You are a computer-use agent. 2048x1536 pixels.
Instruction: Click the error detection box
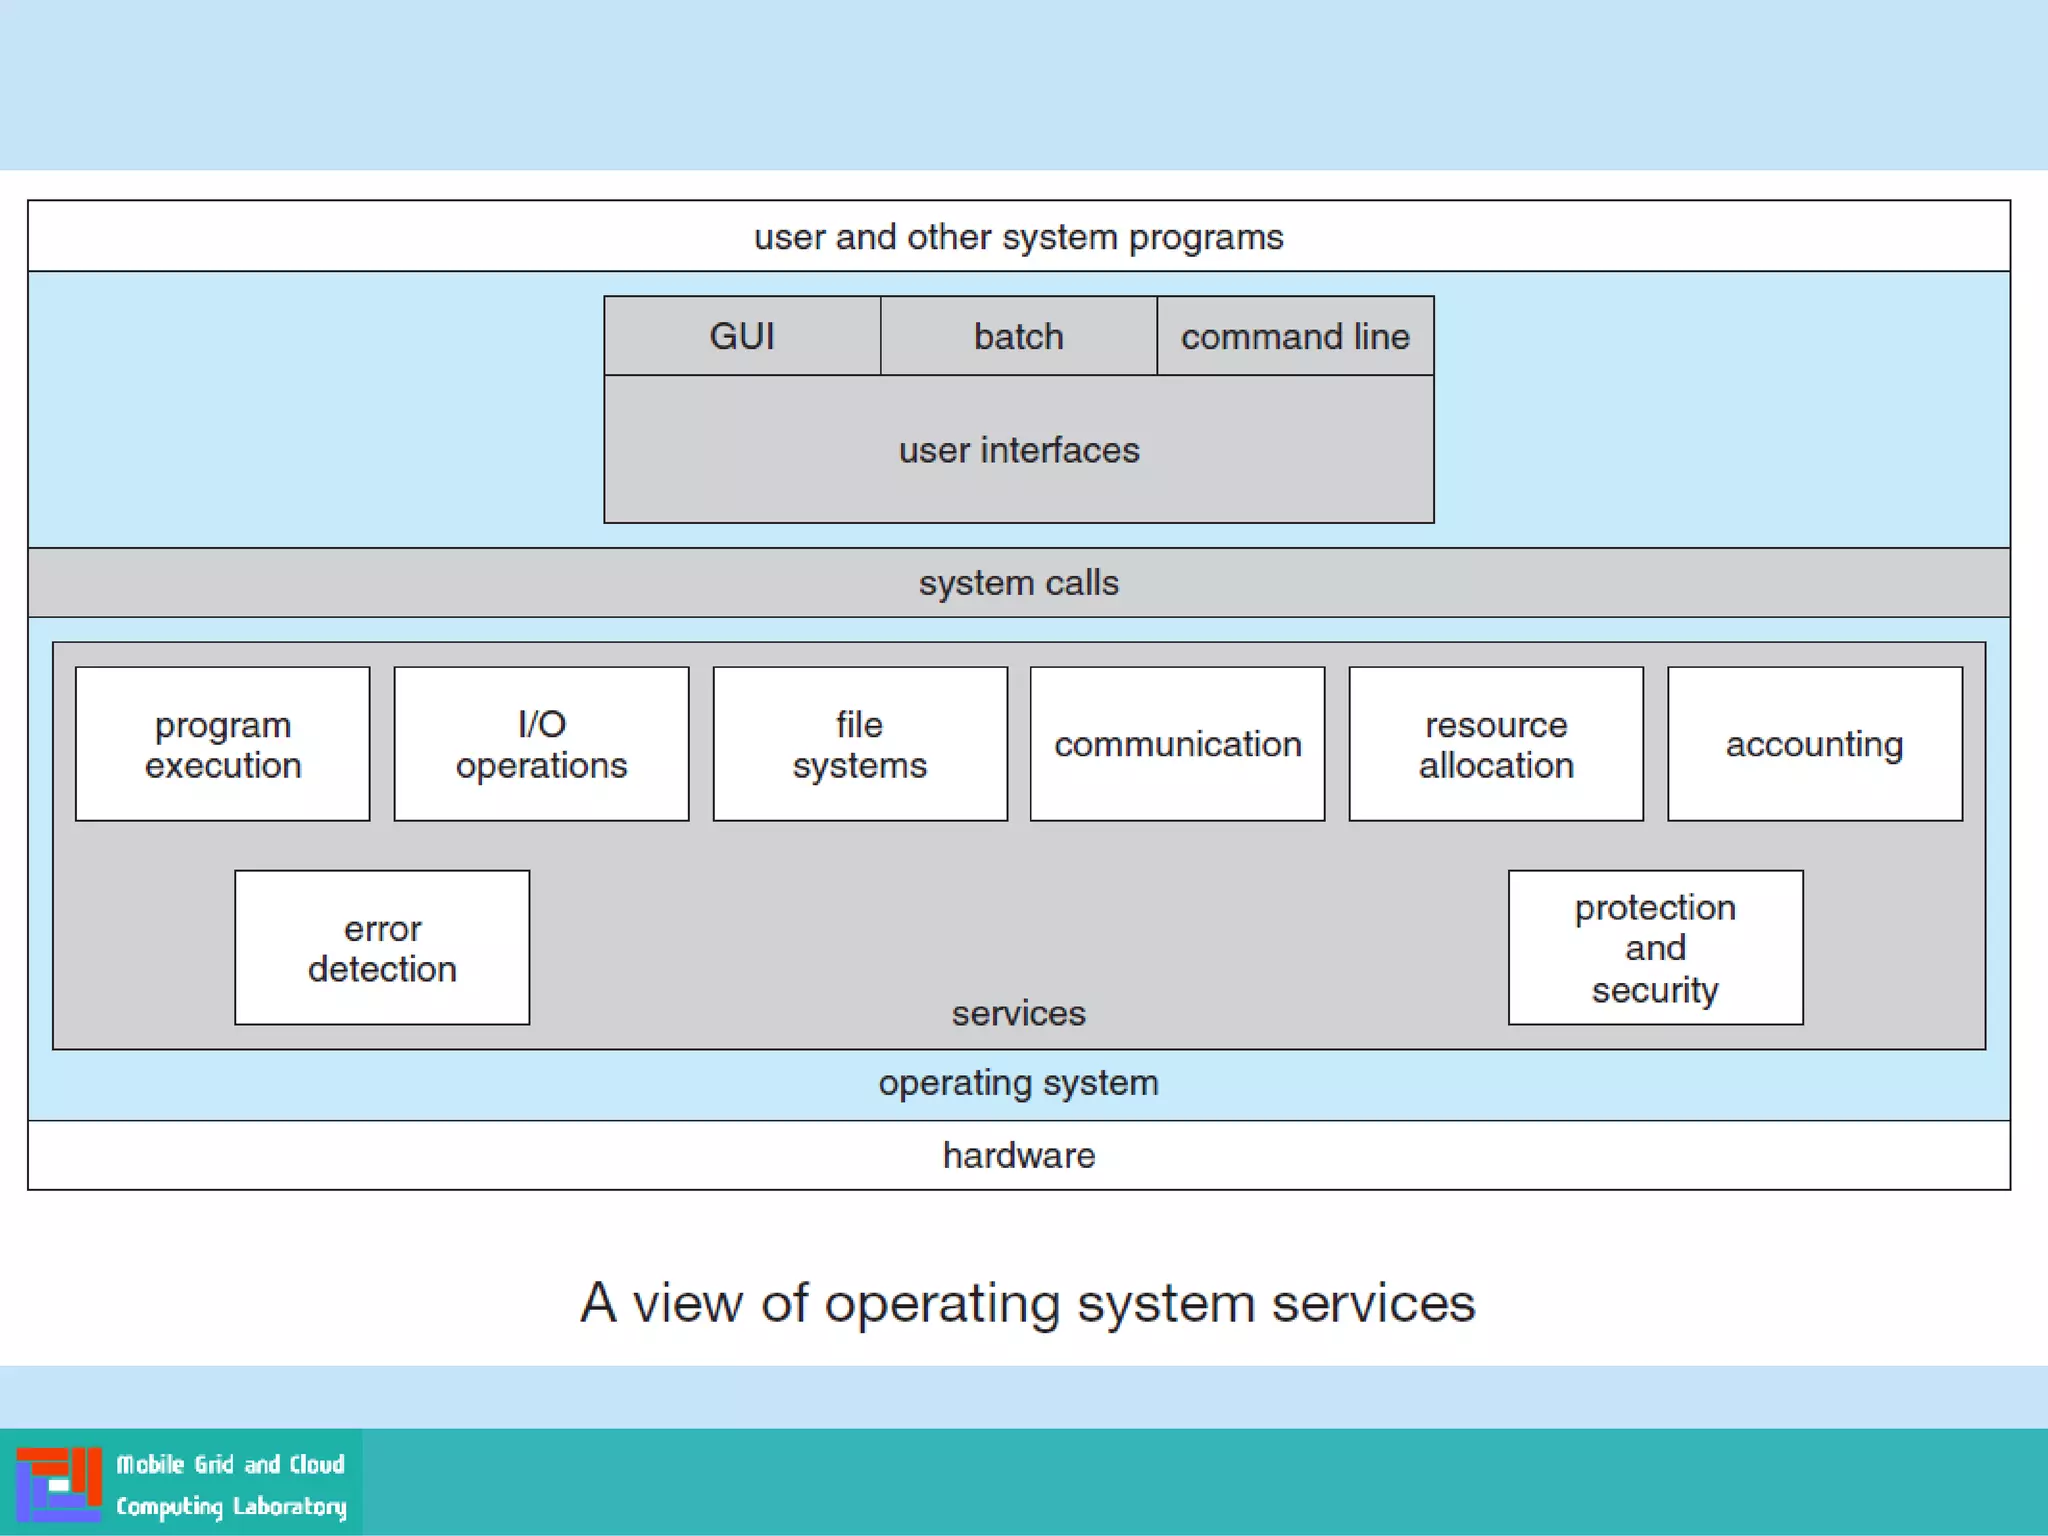point(382,948)
